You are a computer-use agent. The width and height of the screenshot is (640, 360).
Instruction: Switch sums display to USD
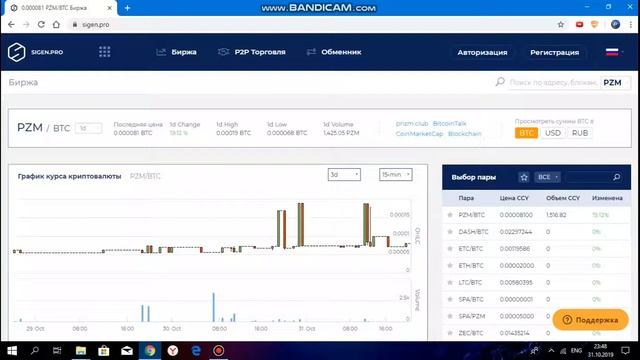553,133
